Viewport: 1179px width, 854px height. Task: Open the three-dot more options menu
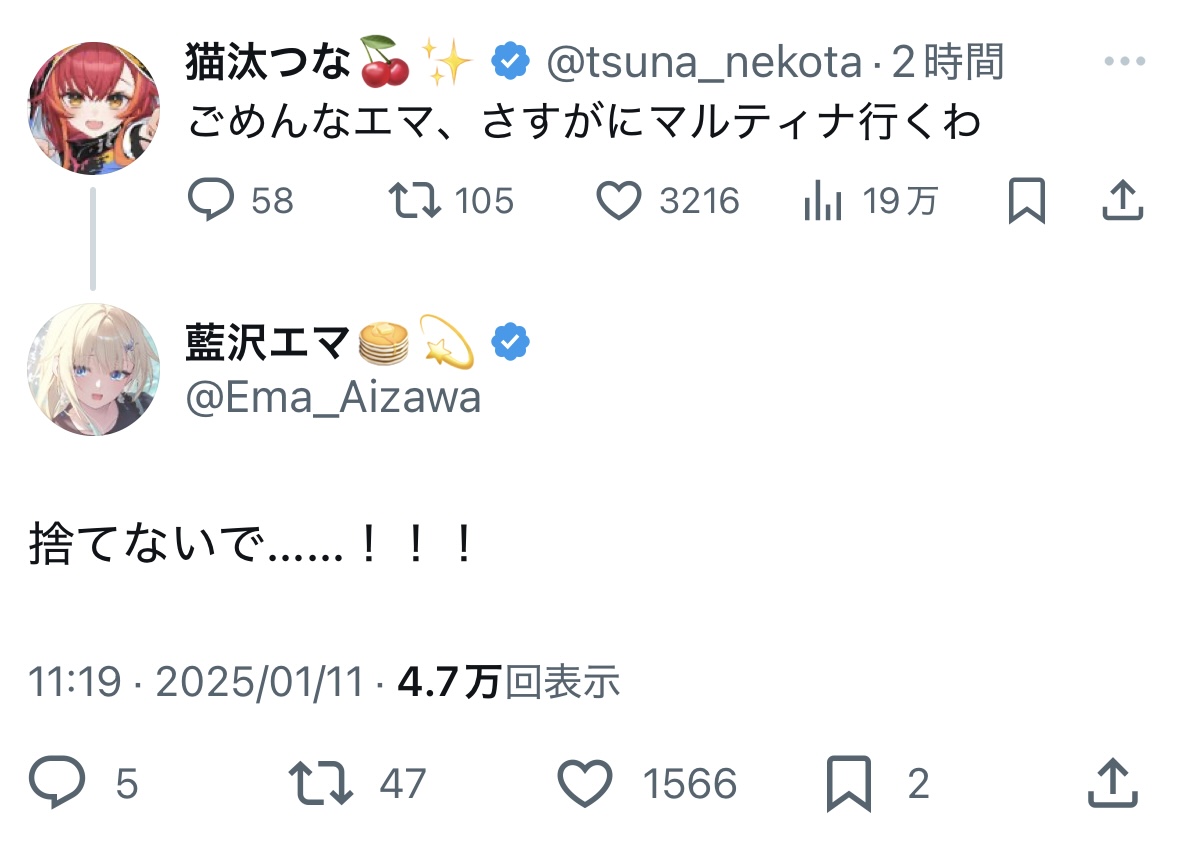click(x=1123, y=63)
